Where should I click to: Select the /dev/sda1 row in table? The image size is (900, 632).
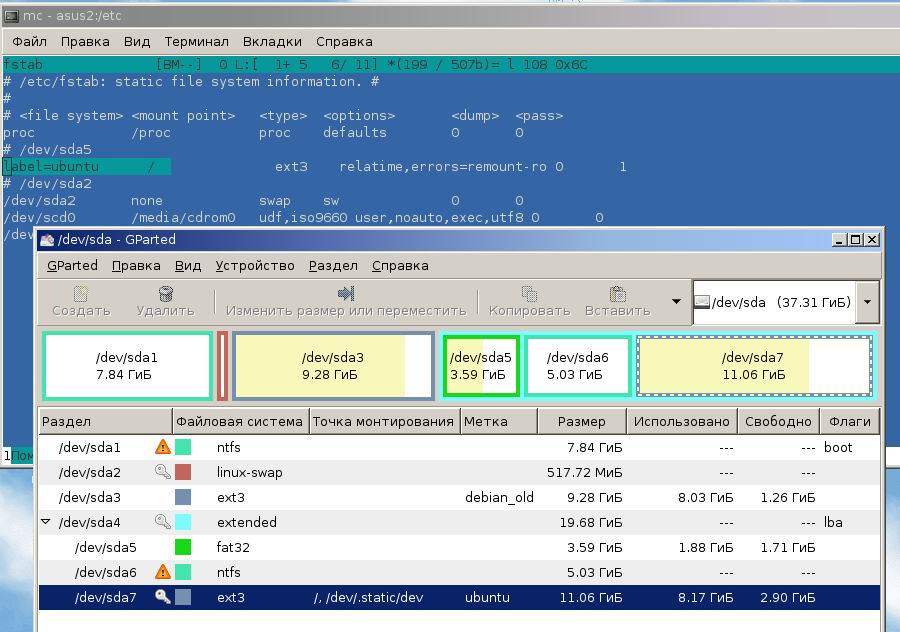pos(459,447)
